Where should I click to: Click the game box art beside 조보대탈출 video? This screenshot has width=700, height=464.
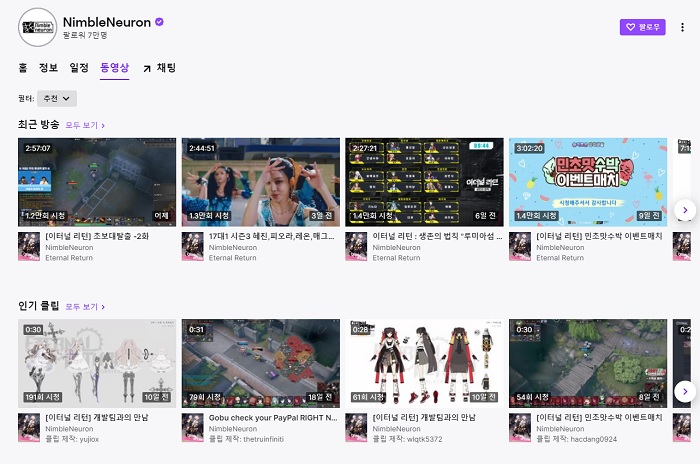coord(29,247)
